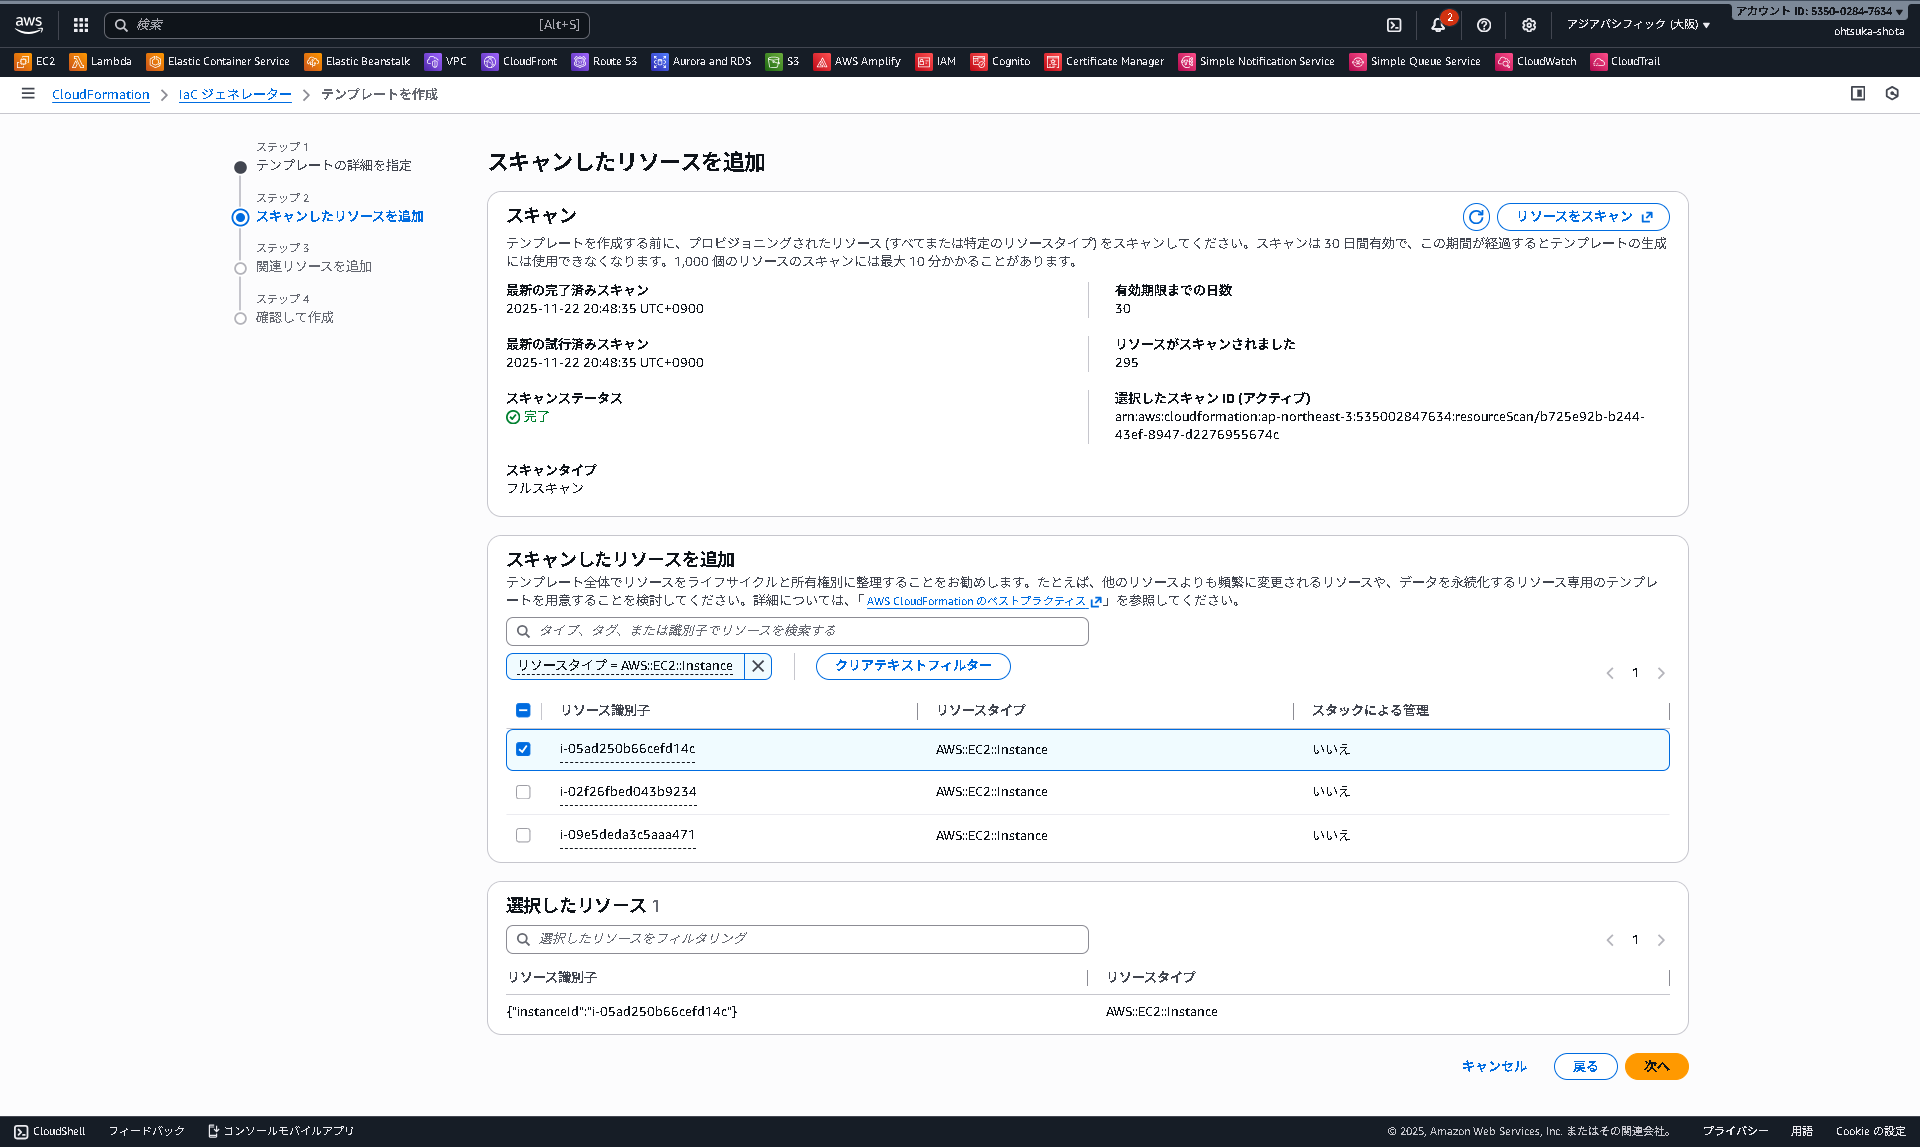
Task: Open the アジアパシフィック (大阪) region dropdown
Action: tap(1641, 25)
